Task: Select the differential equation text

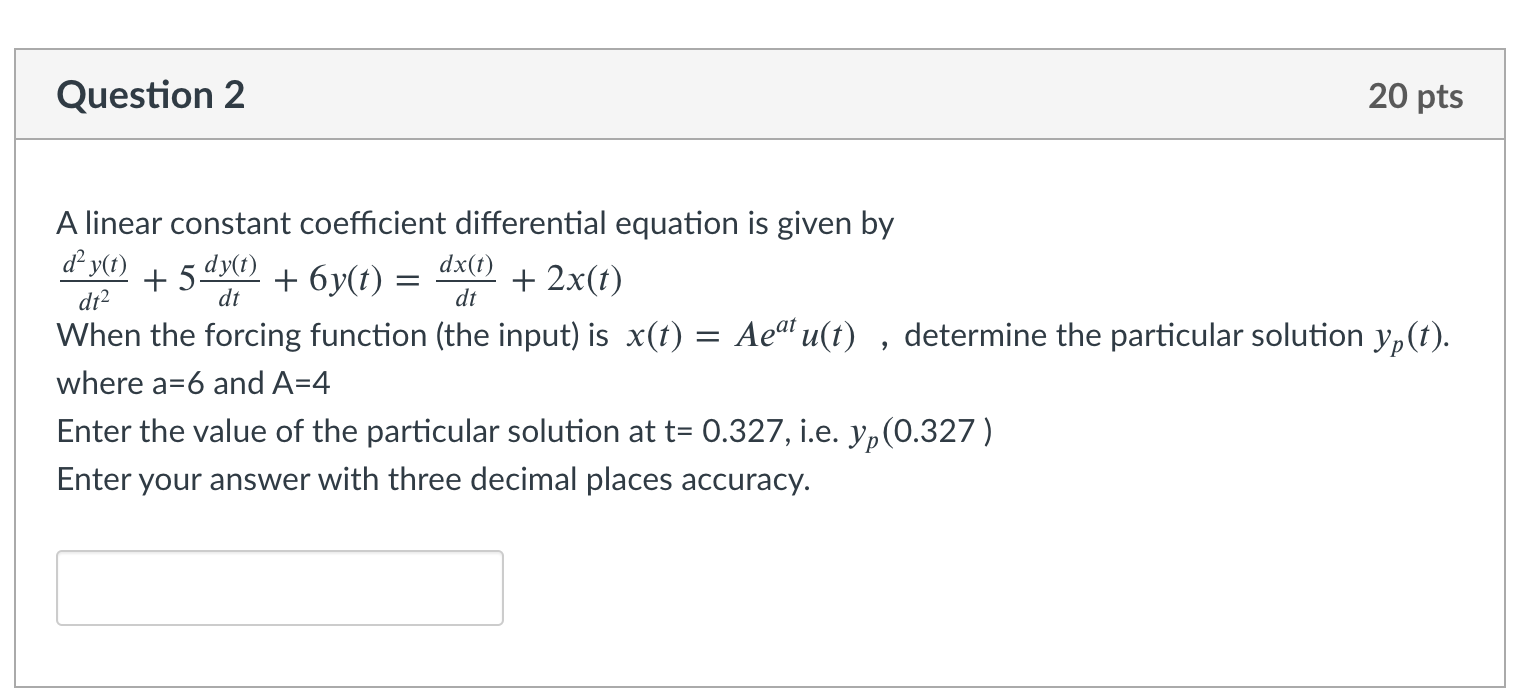Action: click(340, 278)
